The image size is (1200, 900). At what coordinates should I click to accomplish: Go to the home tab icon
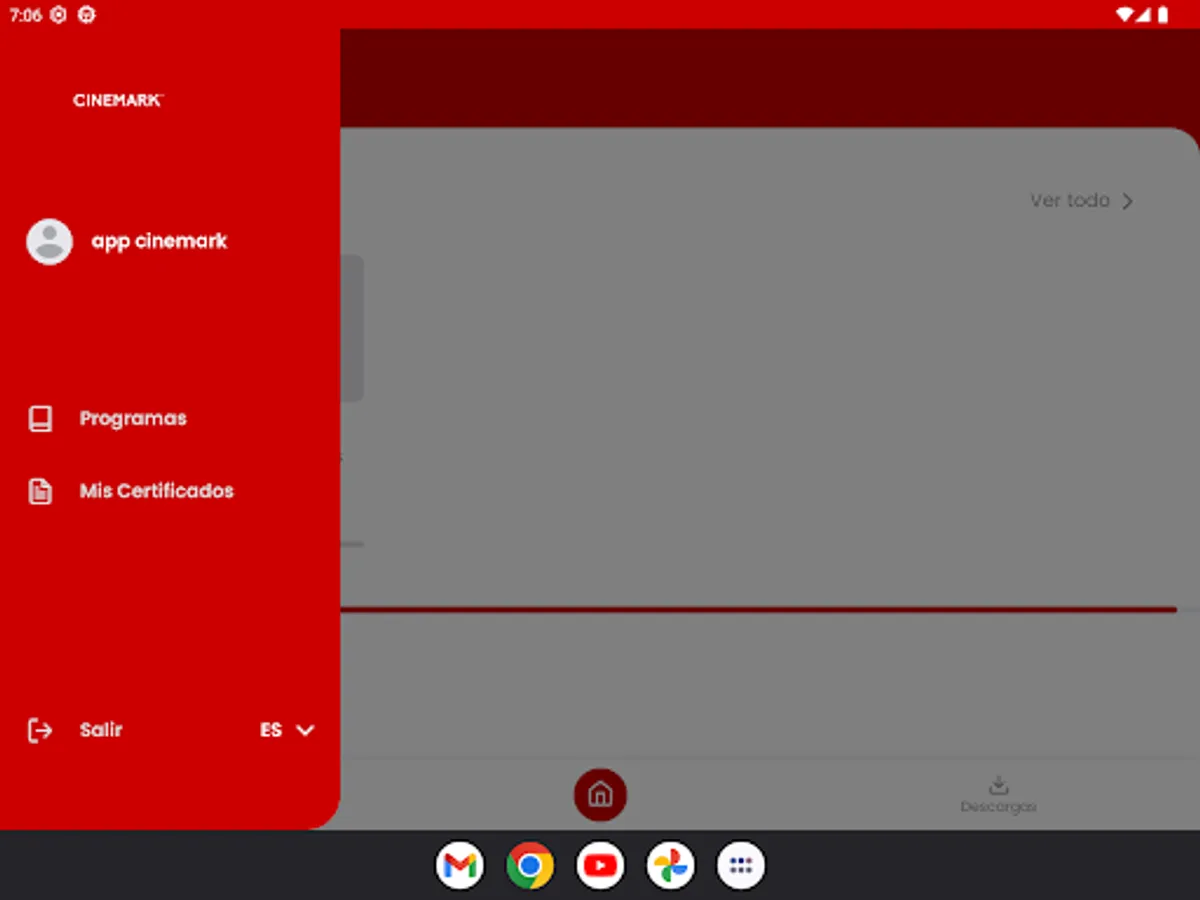pyautogui.click(x=600, y=795)
